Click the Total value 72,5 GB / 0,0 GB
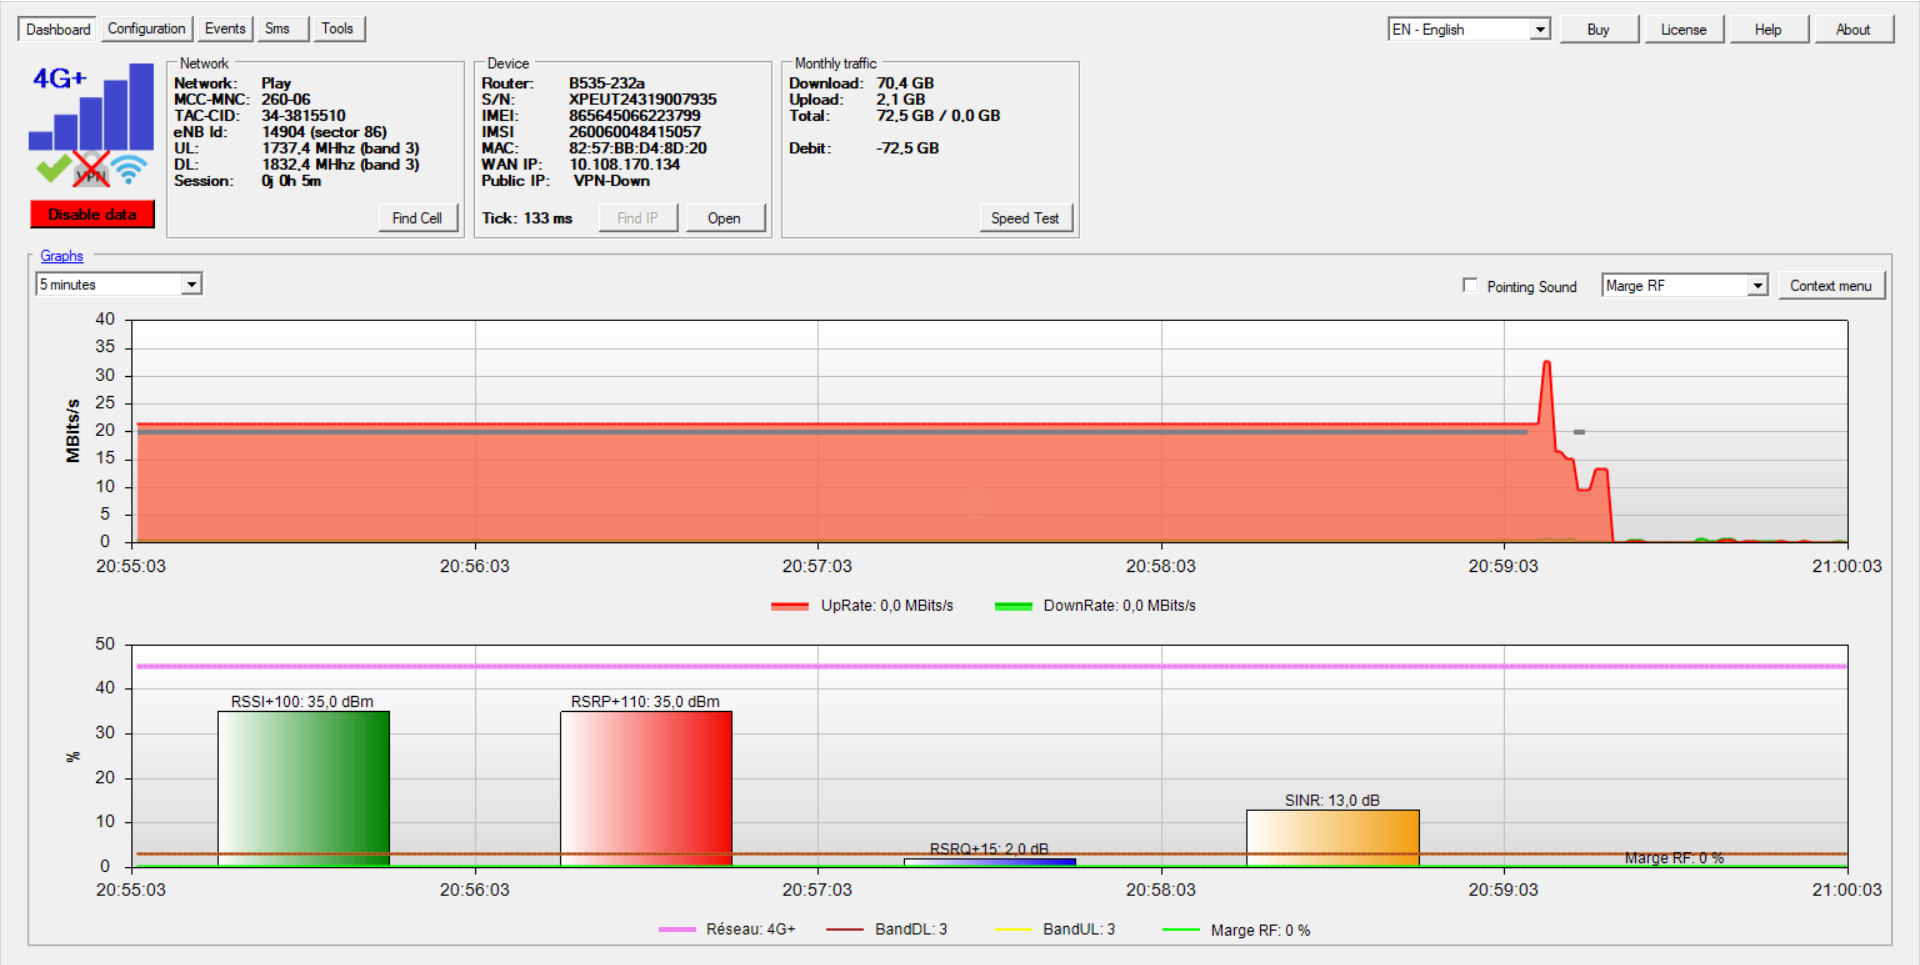 coord(938,115)
